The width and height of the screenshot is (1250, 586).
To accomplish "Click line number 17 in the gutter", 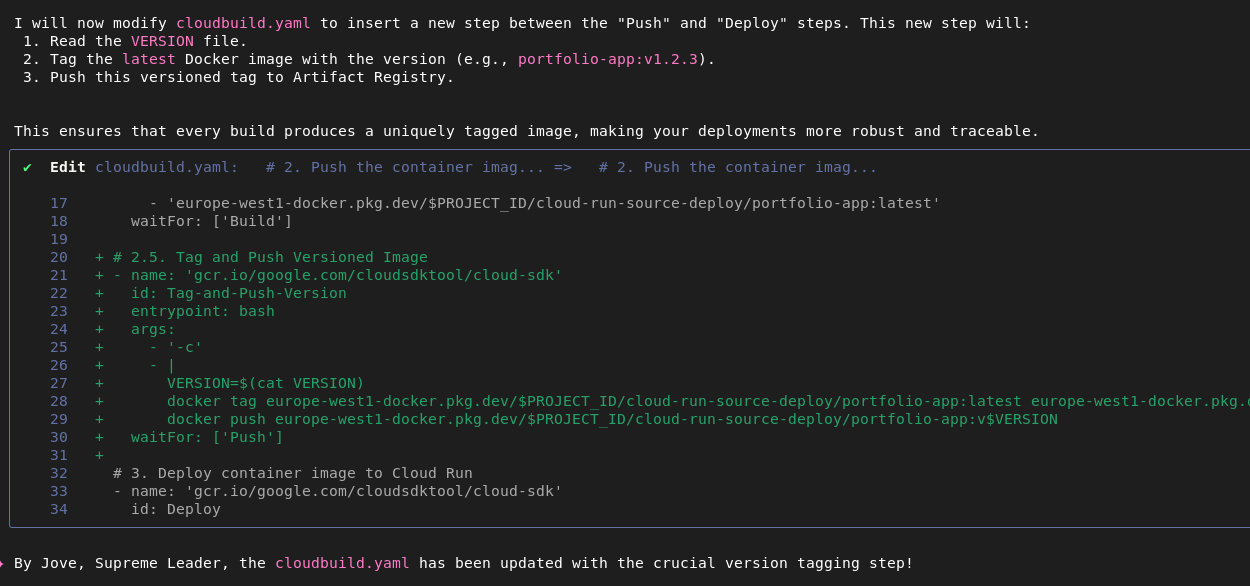I will (x=59, y=203).
